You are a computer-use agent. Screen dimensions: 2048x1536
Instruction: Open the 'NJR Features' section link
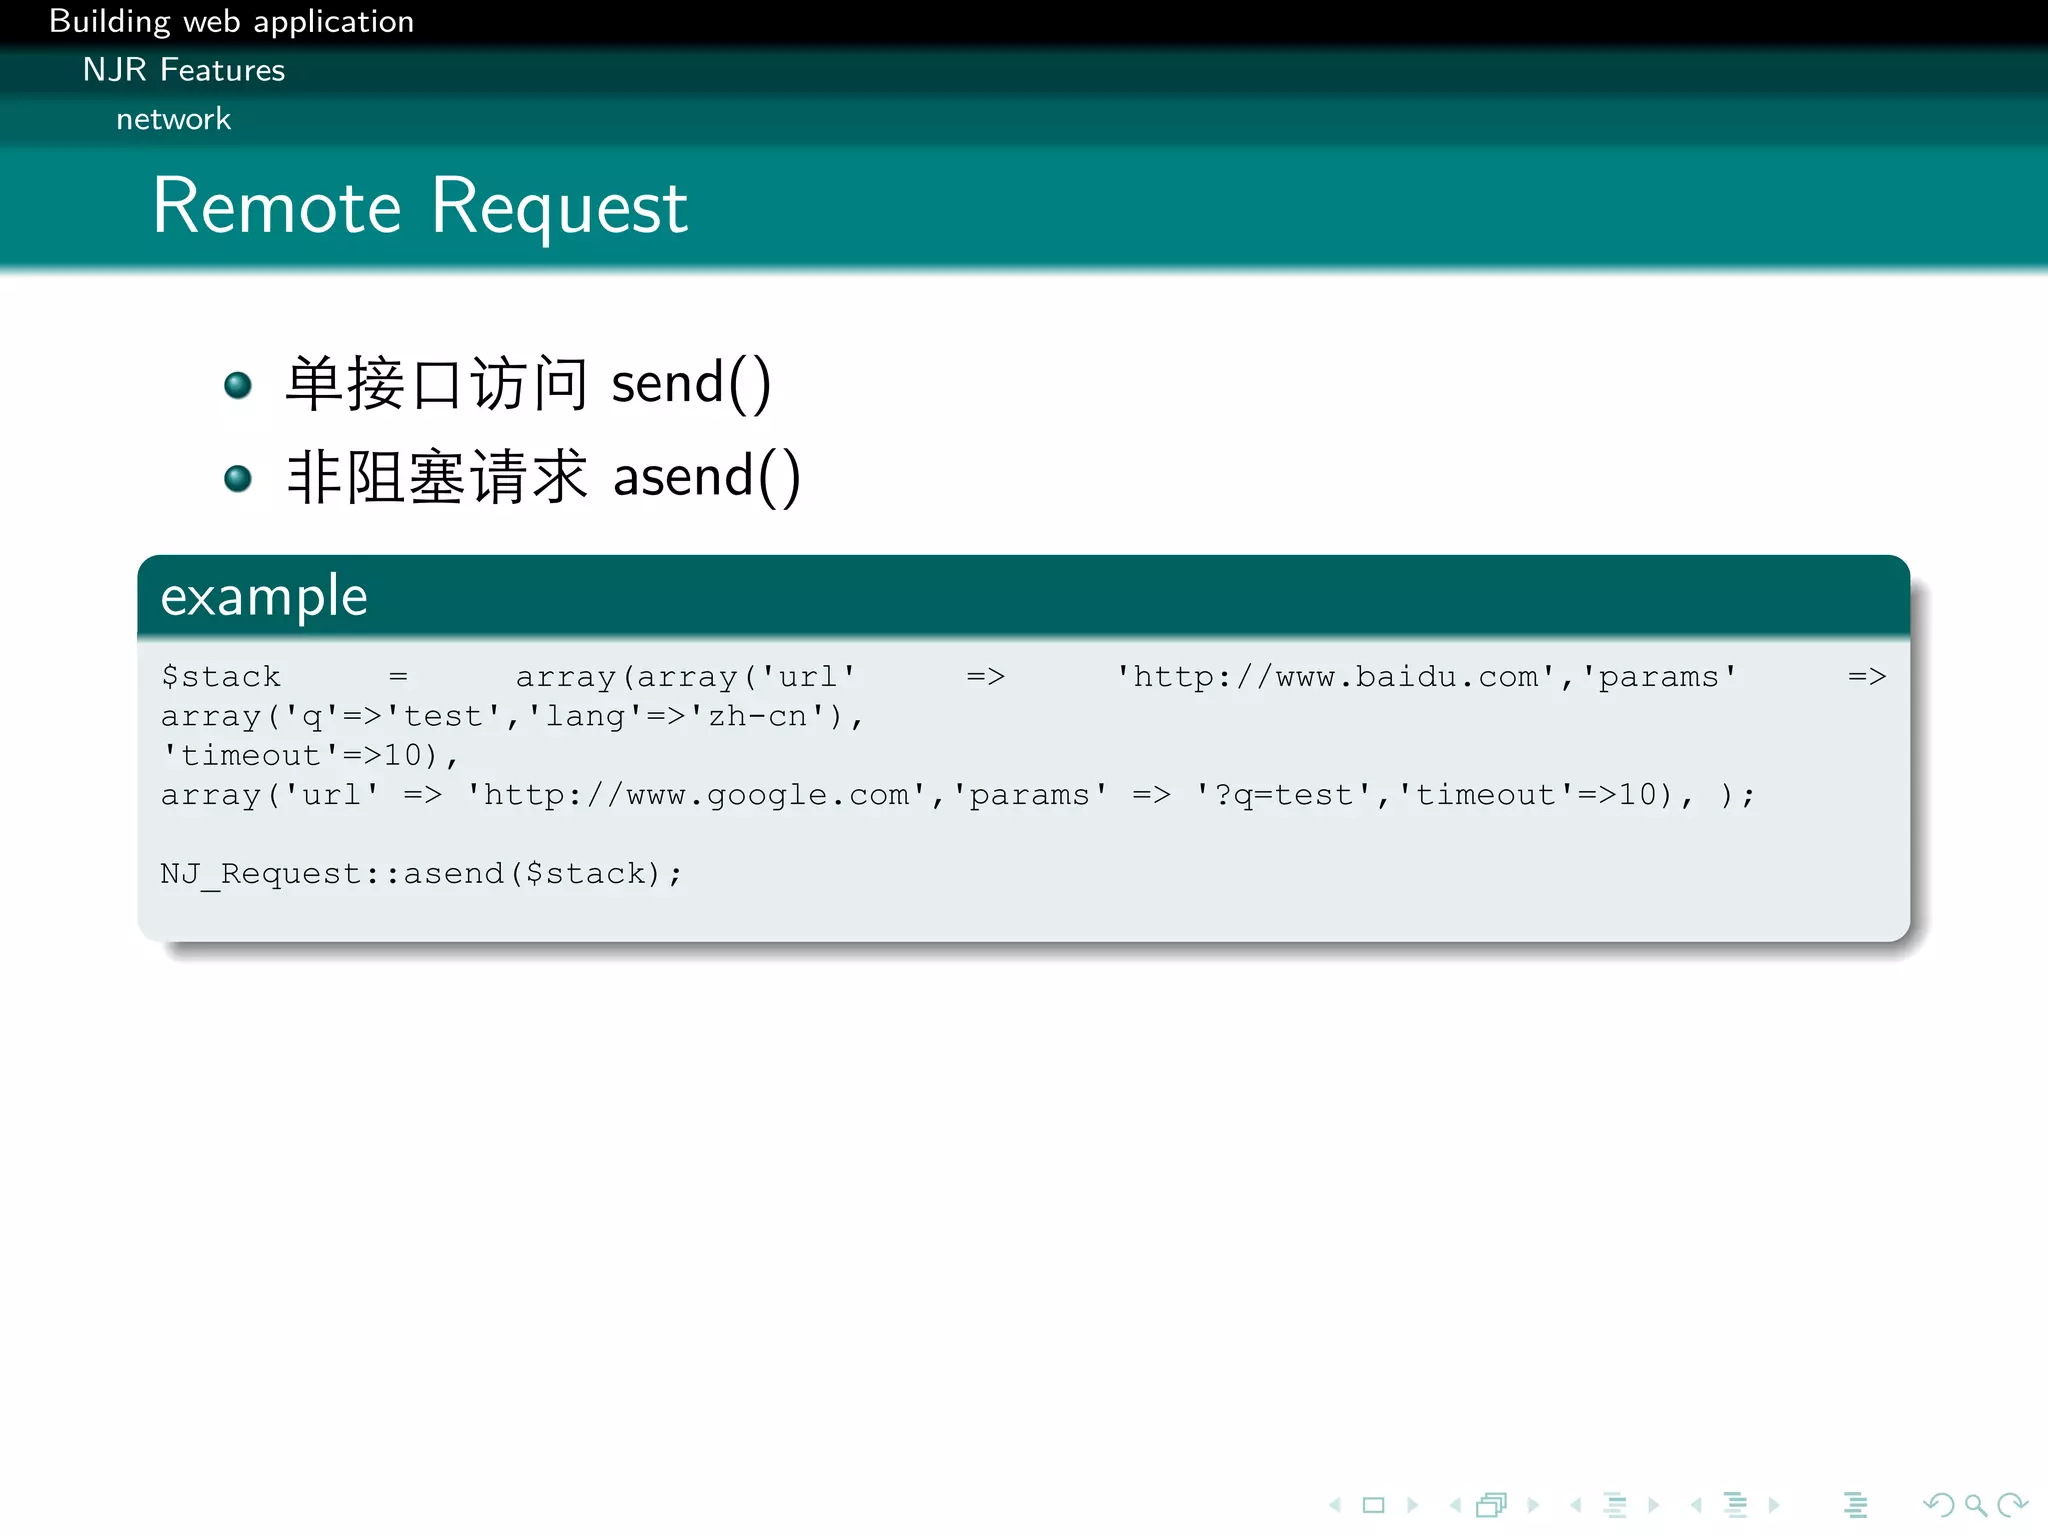184,70
